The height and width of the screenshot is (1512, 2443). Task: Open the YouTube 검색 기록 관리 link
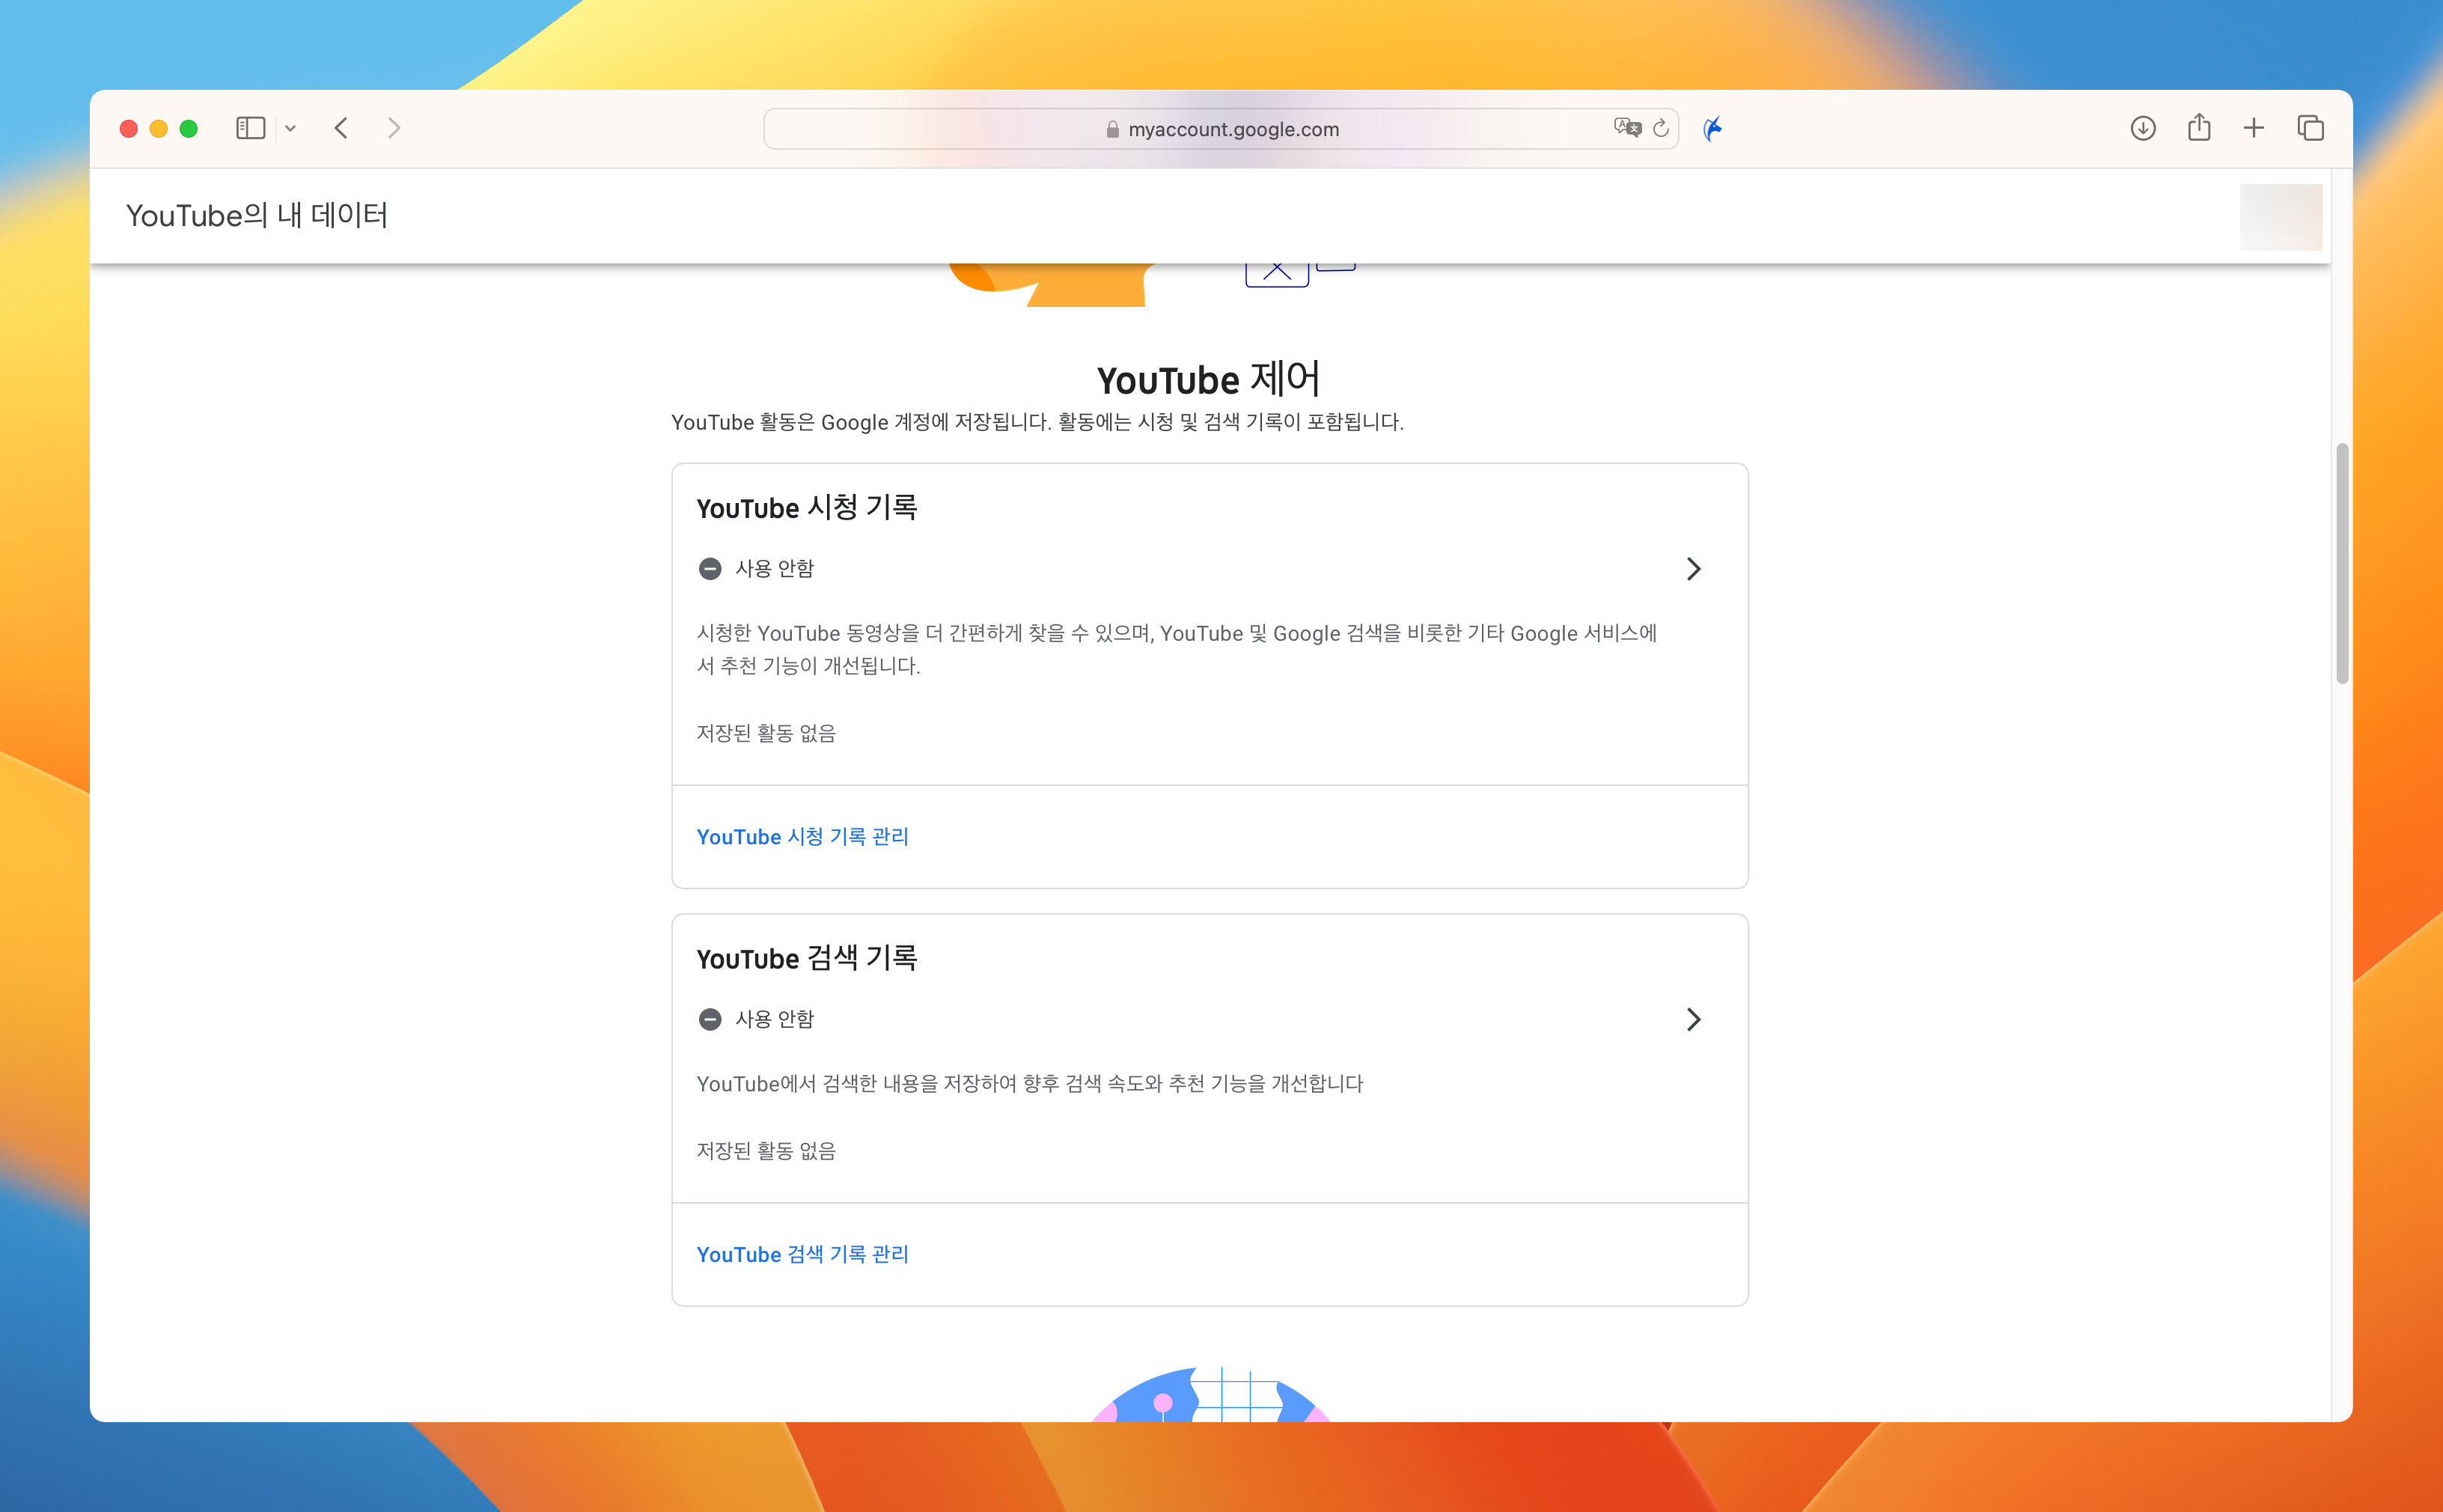coord(802,1254)
